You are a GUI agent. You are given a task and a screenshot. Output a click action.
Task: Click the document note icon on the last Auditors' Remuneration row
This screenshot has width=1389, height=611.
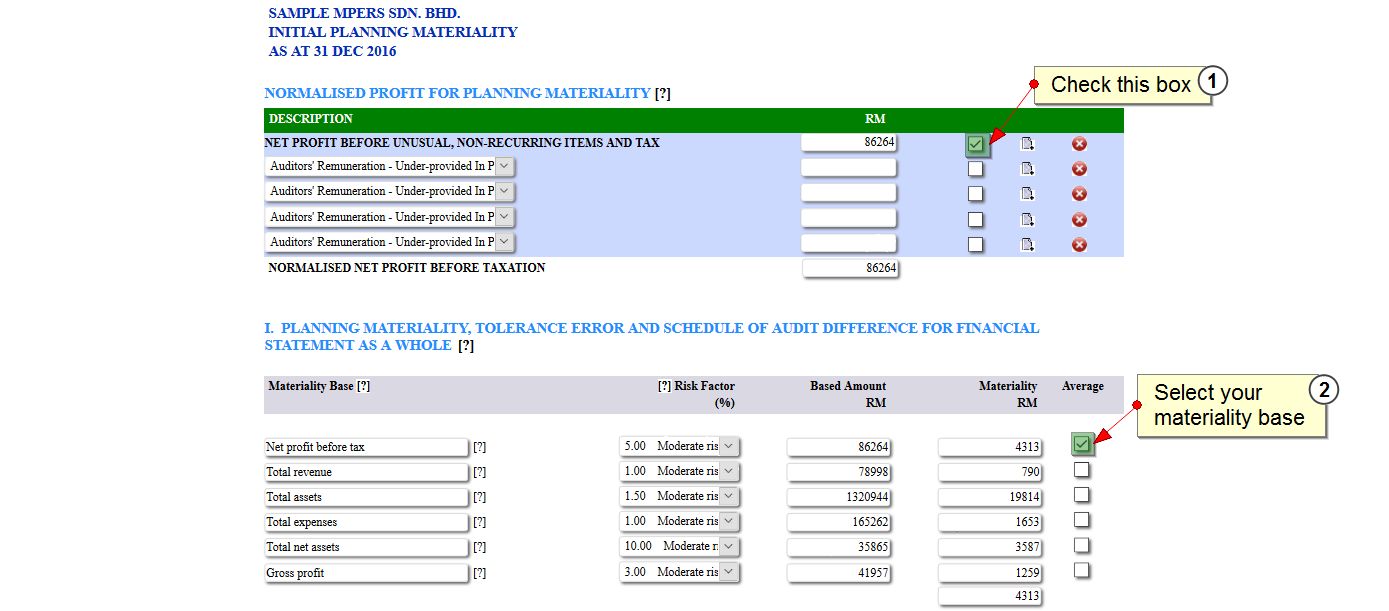pos(1026,245)
